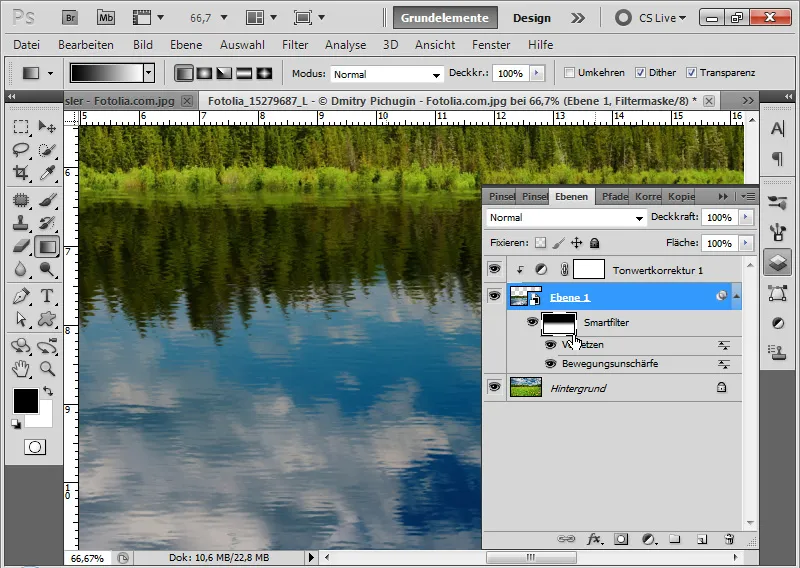The height and width of the screenshot is (568, 800).
Task: Select the Lasso tool
Action: [21, 150]
